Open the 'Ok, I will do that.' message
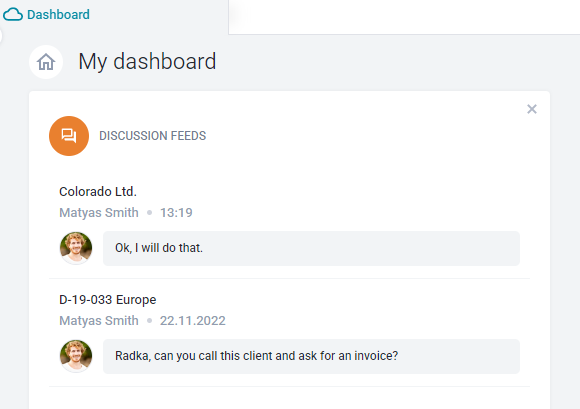580x409 pixels. point(311,248)
